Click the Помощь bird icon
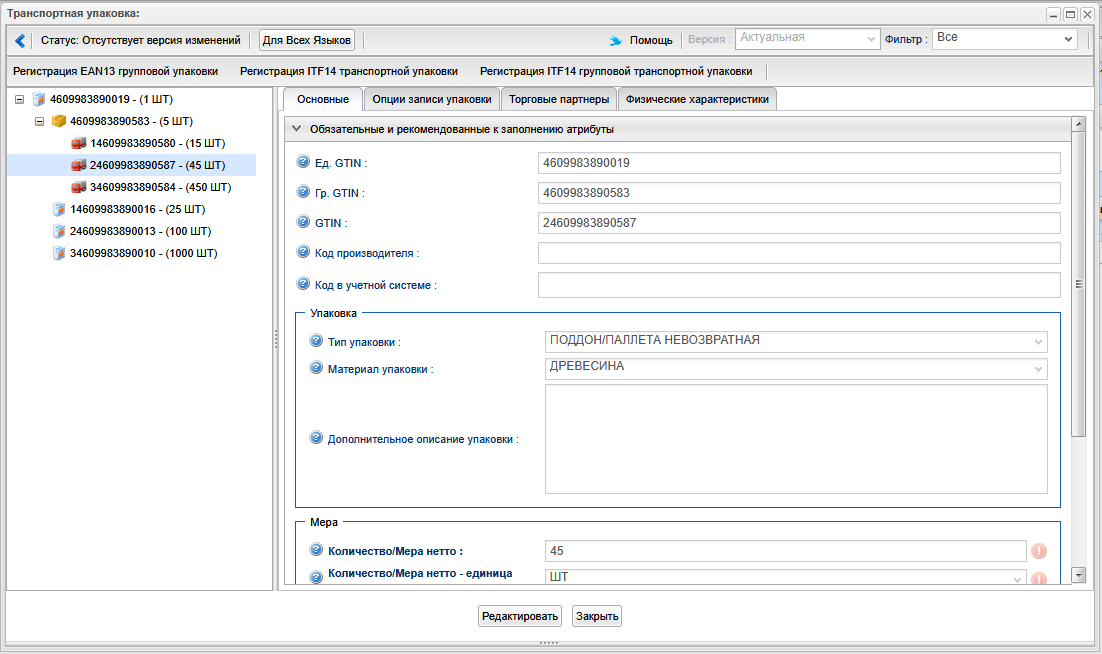This screenshot has height=654, width=1102. [616, 41]
